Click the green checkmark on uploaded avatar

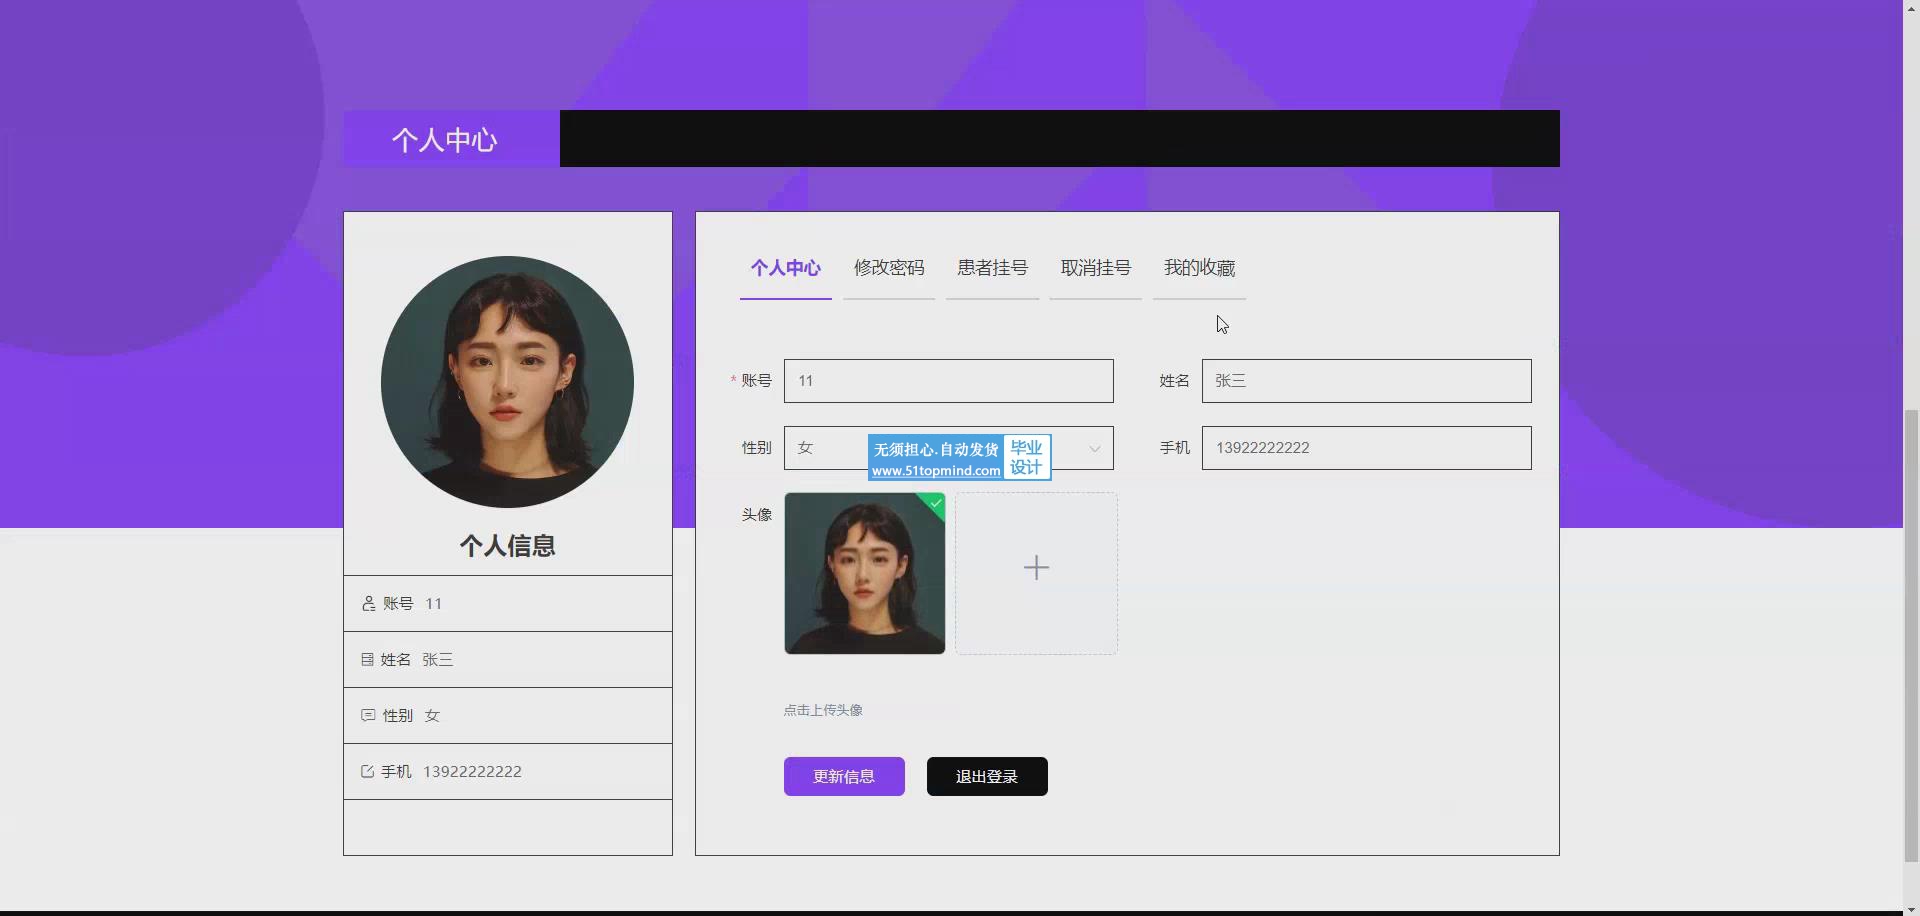[x=936, y=504]
